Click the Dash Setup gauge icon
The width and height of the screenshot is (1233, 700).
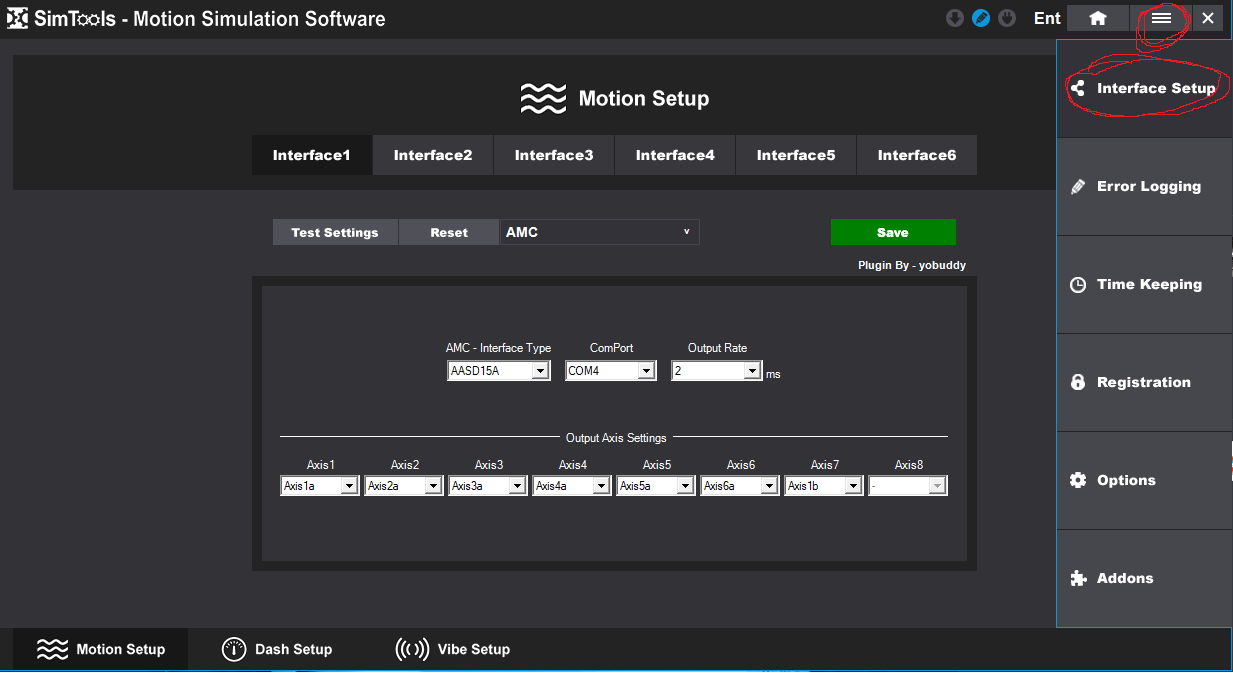234,649
